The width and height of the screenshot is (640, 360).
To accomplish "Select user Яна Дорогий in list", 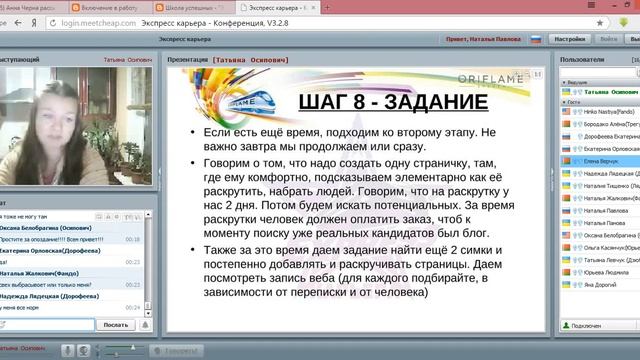I will pos(600,285).
